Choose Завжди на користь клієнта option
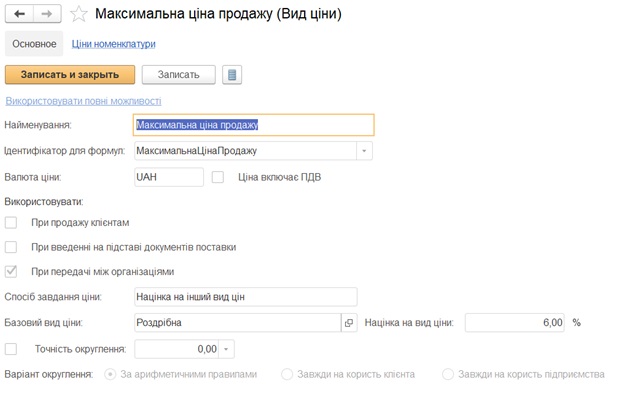624x404 pixels. point(287,374)
